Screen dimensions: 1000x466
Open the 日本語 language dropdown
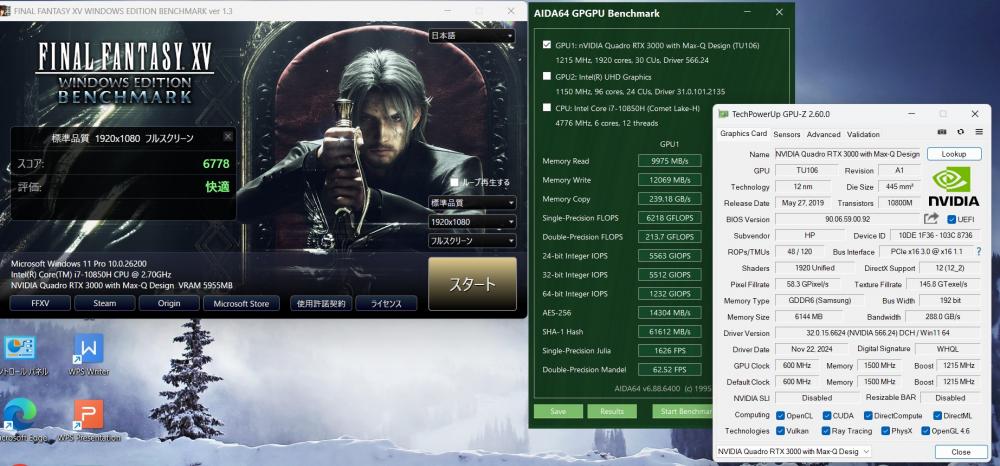[x=471, y=36]
